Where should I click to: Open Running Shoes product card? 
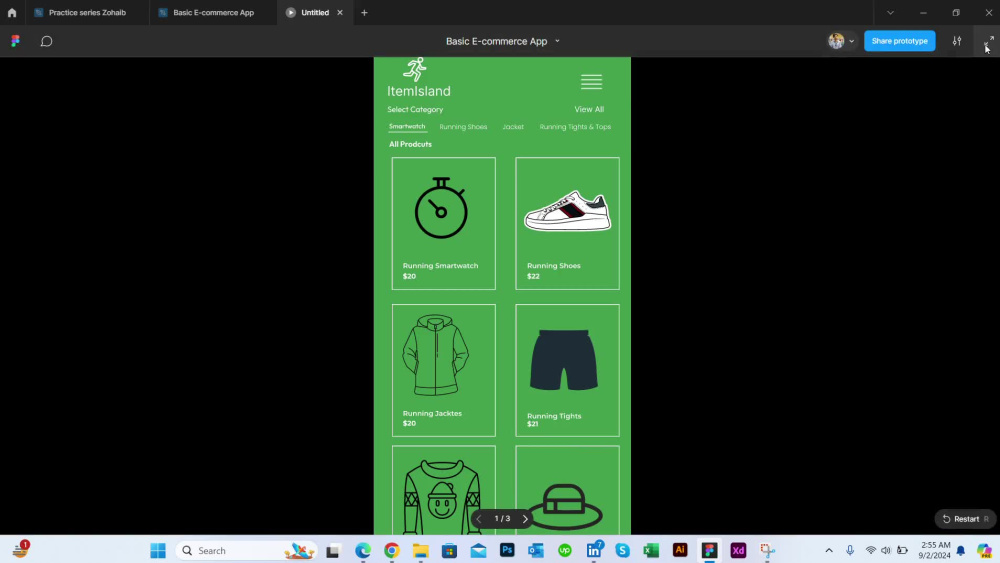(x=567, y=223)
